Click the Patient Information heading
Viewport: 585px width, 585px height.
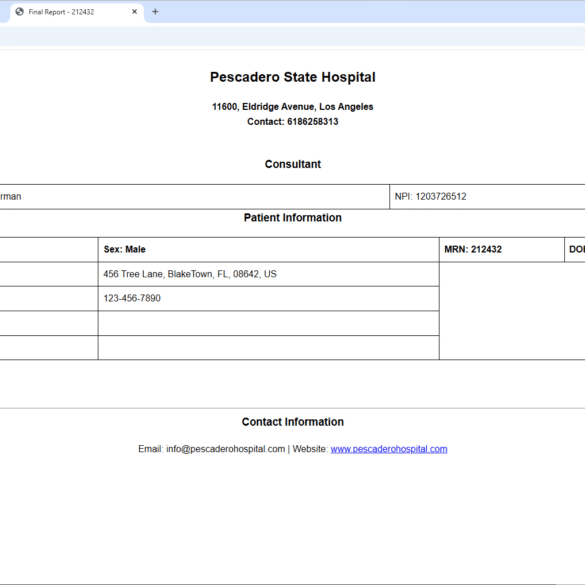pyautogui.click(x=292, y=218)
